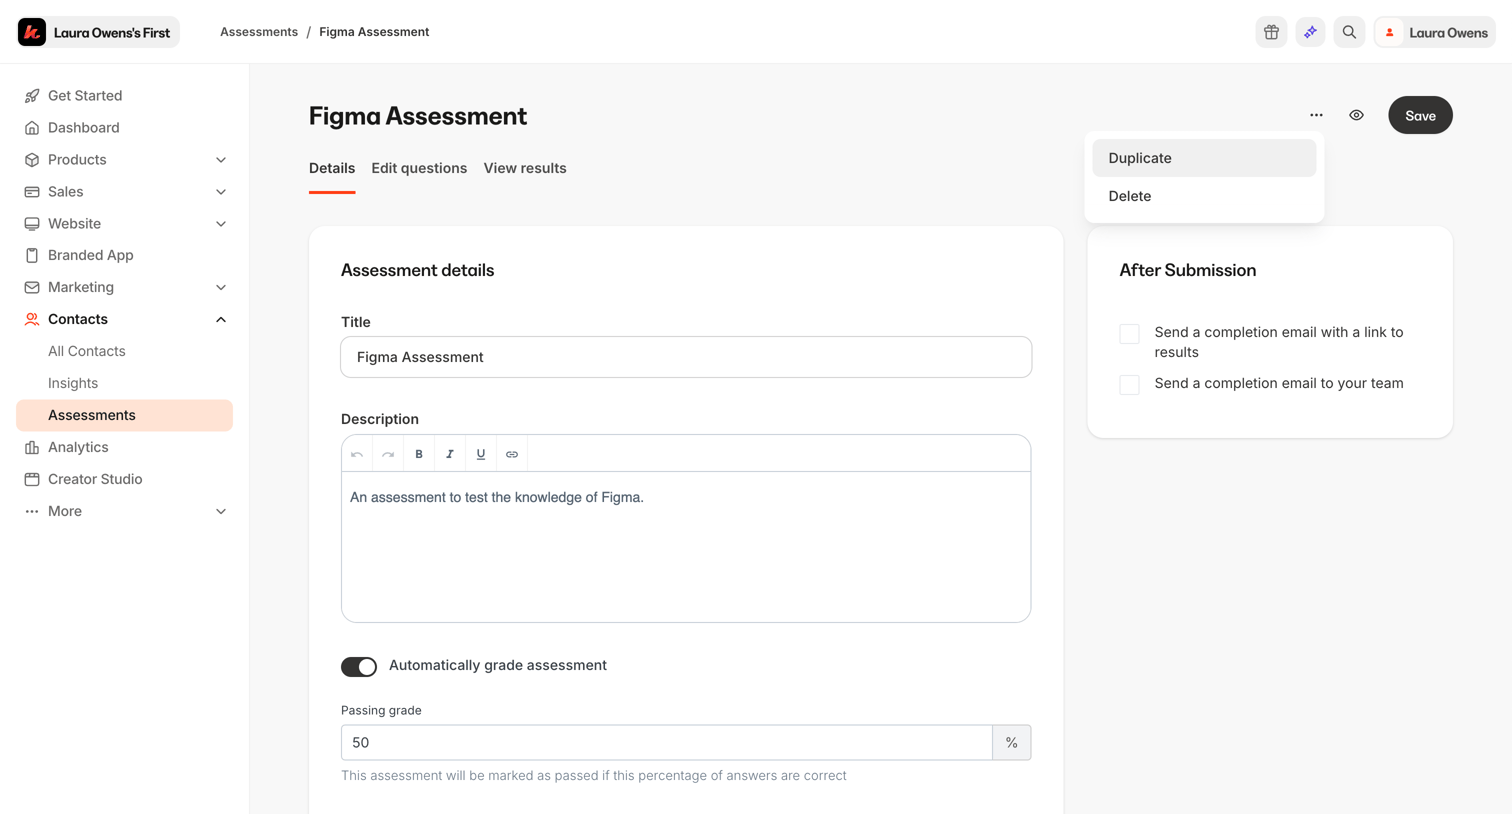Click the Title input field
Screen dimensions: 1512x814
[x=686, y=357]
